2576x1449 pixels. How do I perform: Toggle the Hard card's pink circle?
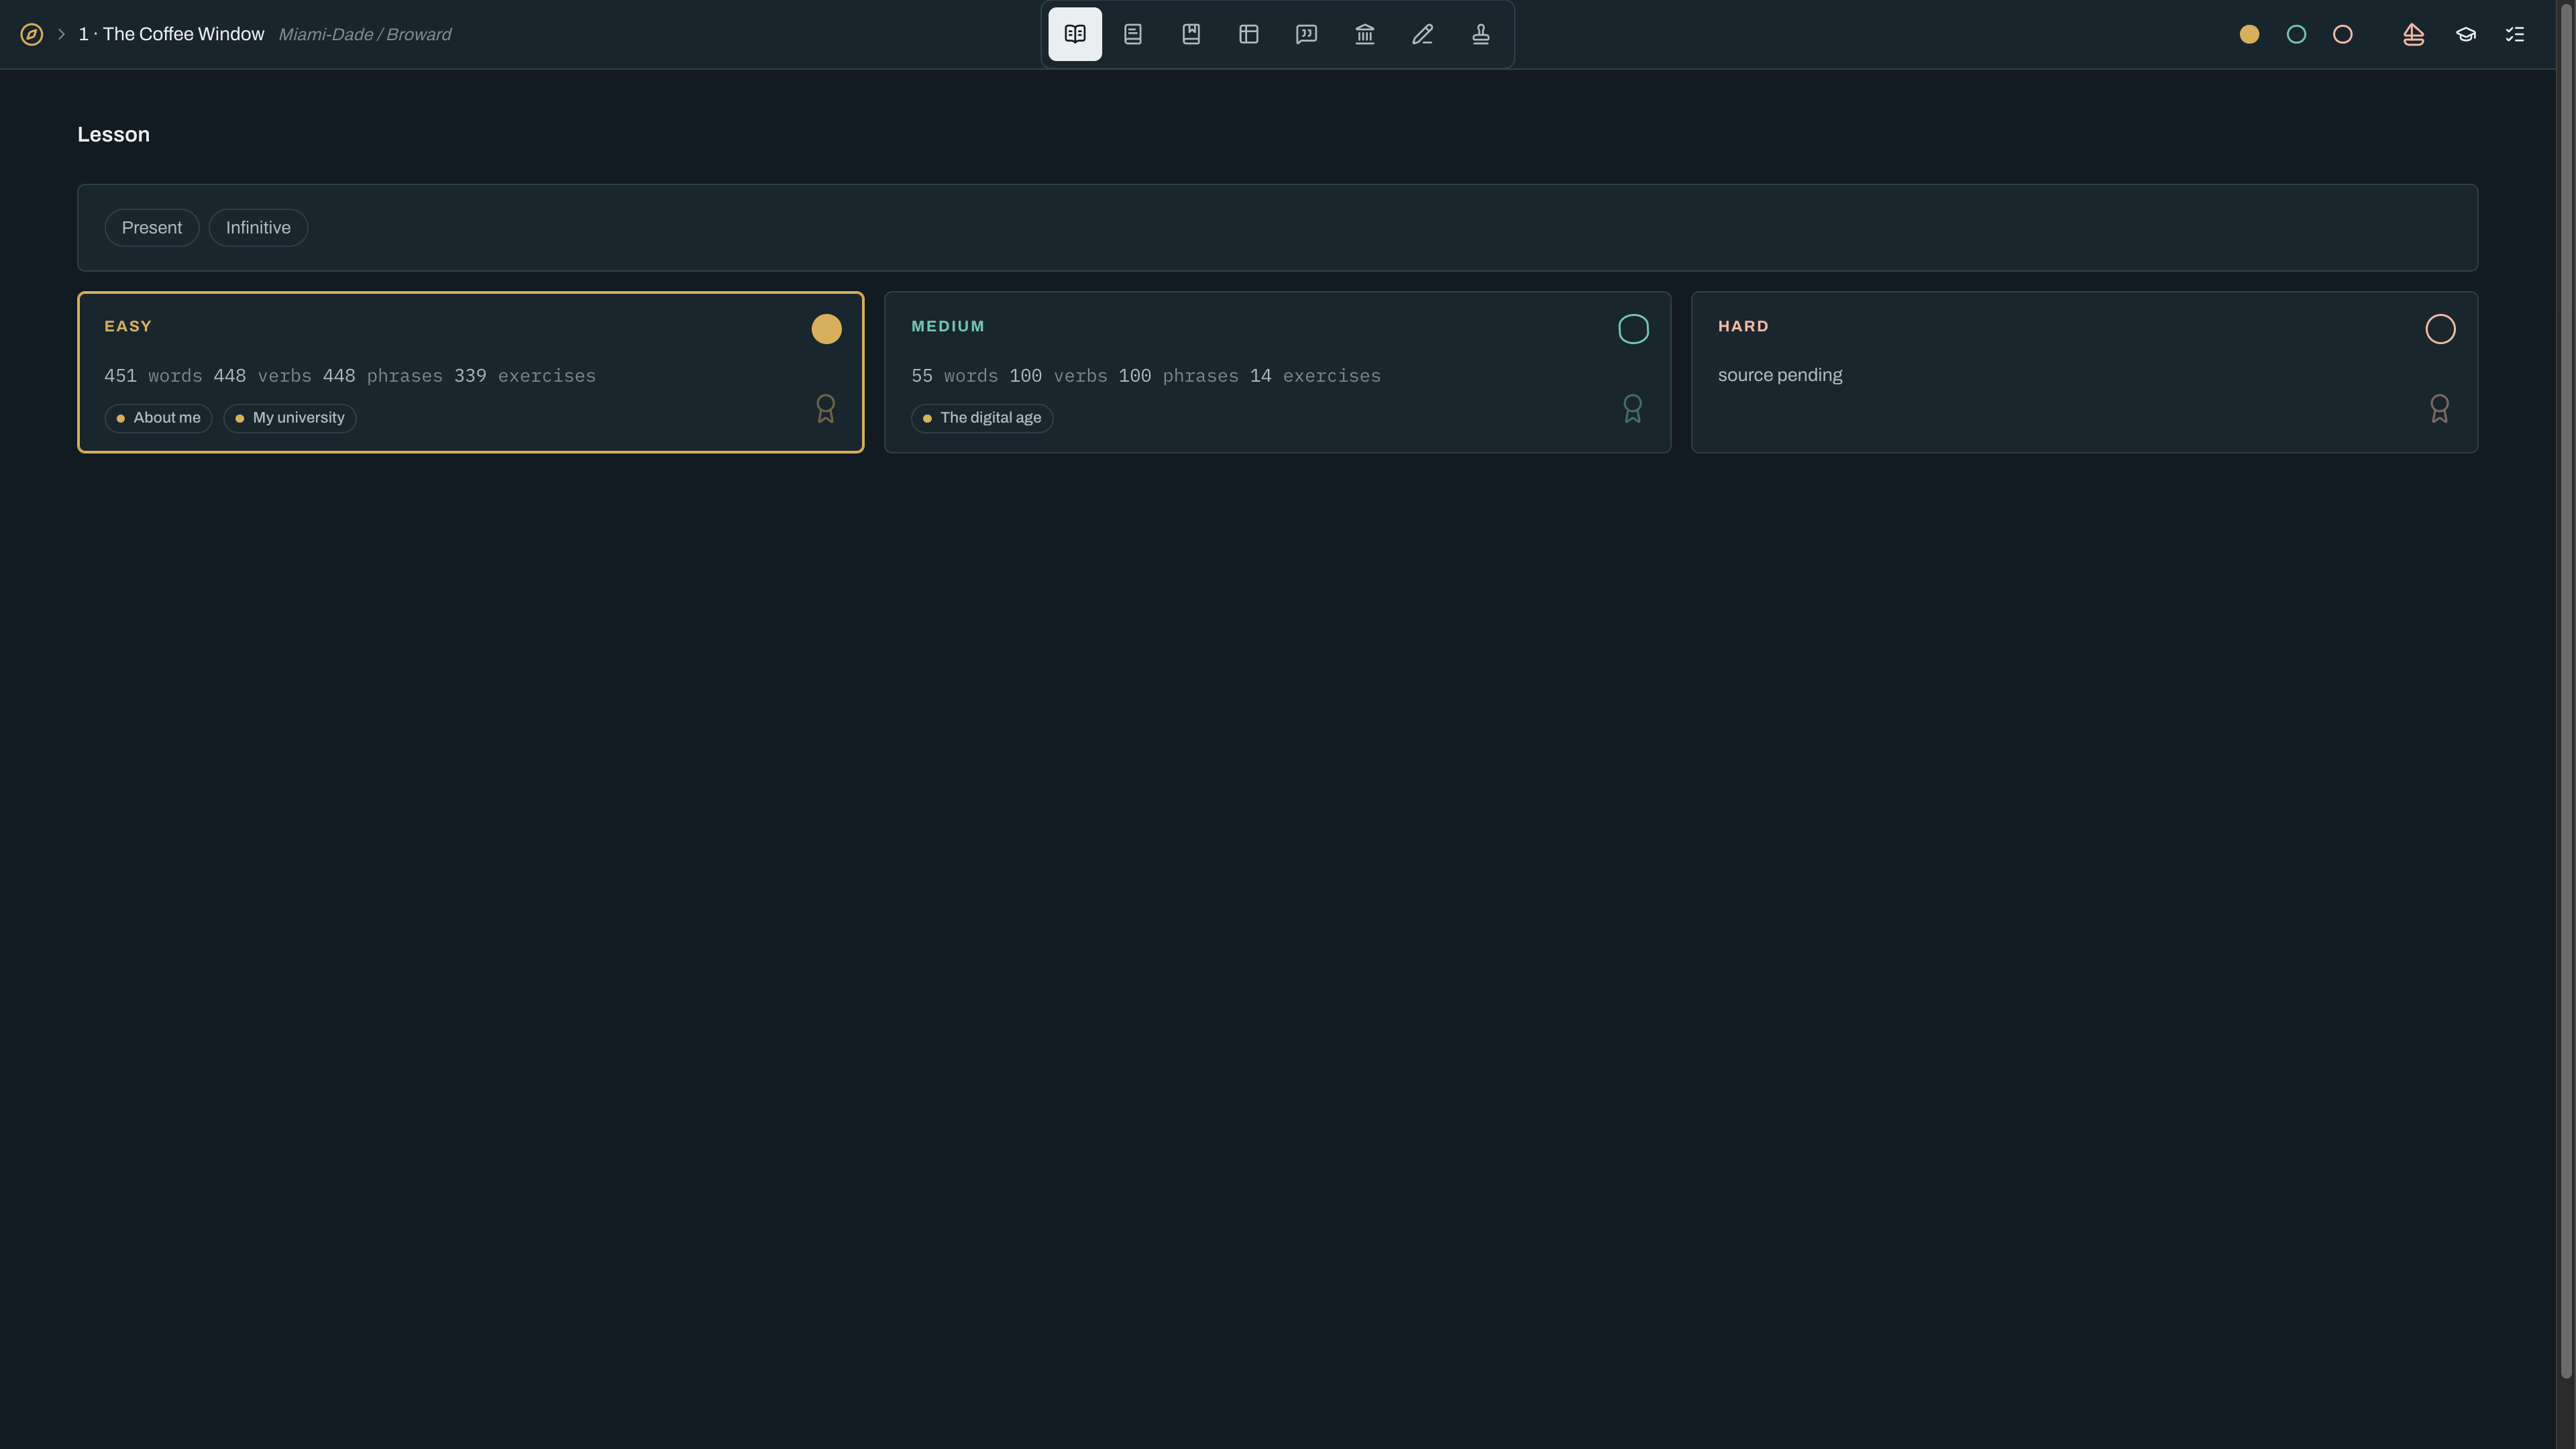tap(2441, 329)
